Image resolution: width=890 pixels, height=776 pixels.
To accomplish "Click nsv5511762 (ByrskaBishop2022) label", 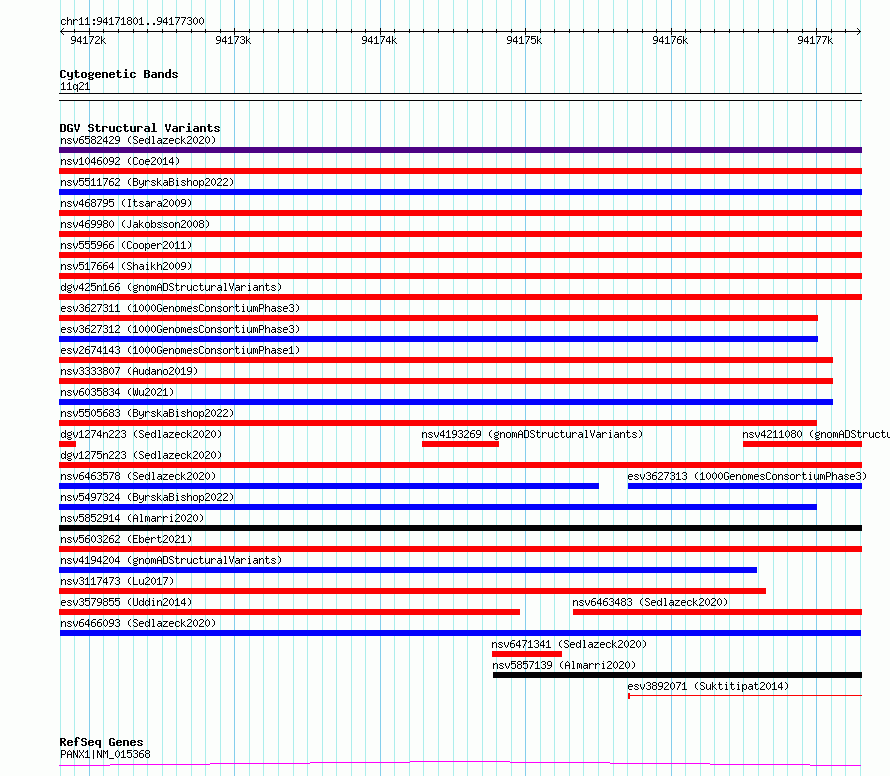I will (147, 182).
